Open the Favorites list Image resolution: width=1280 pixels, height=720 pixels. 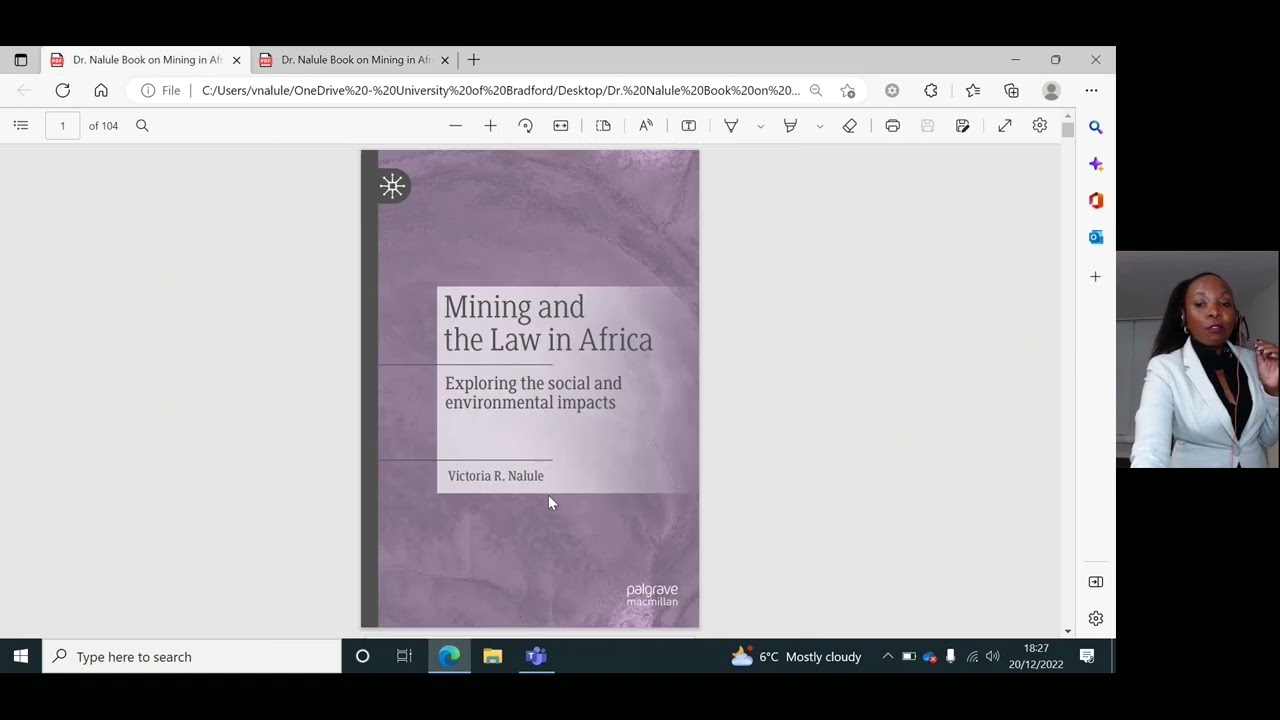tap(973, 90)
